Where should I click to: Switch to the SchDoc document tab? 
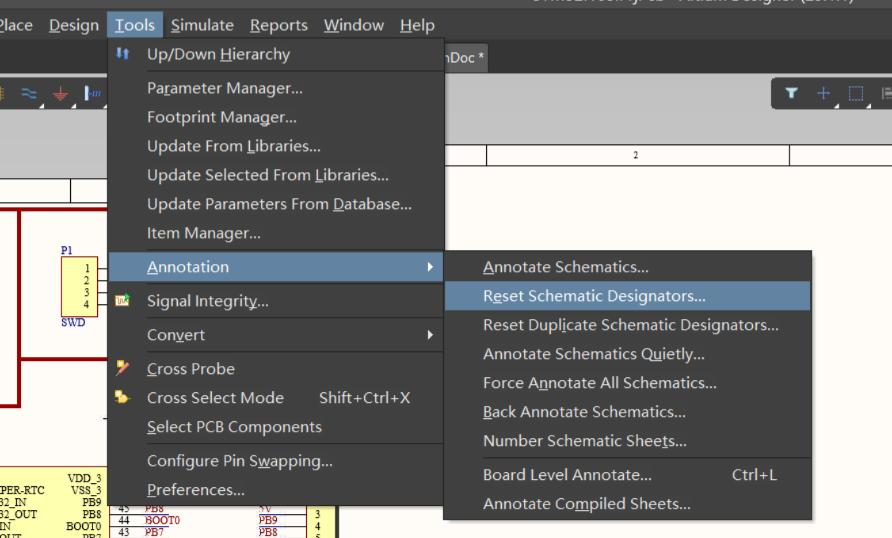[466, 58]
